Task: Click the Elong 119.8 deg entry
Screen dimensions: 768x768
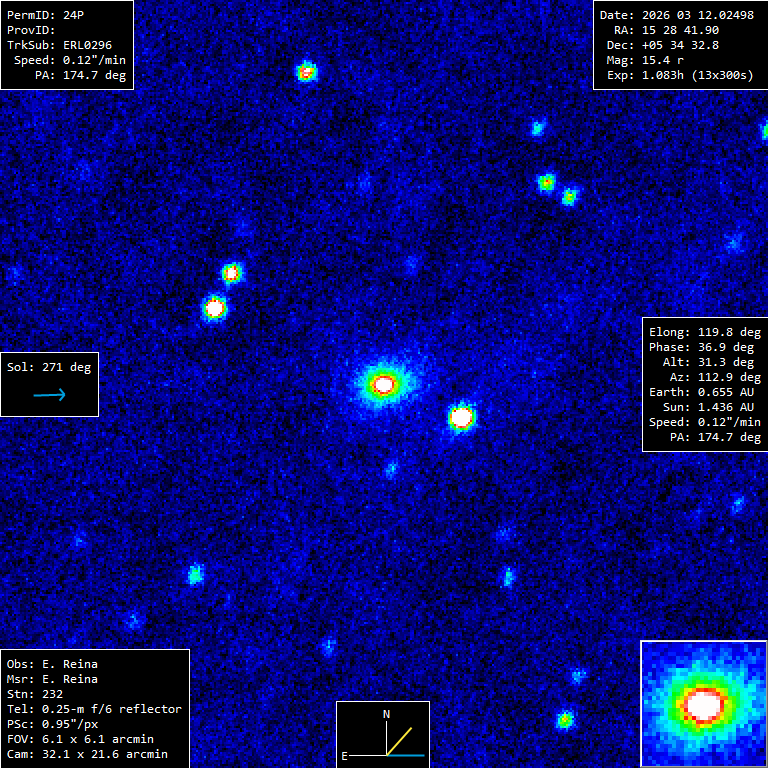Action: 705,332
